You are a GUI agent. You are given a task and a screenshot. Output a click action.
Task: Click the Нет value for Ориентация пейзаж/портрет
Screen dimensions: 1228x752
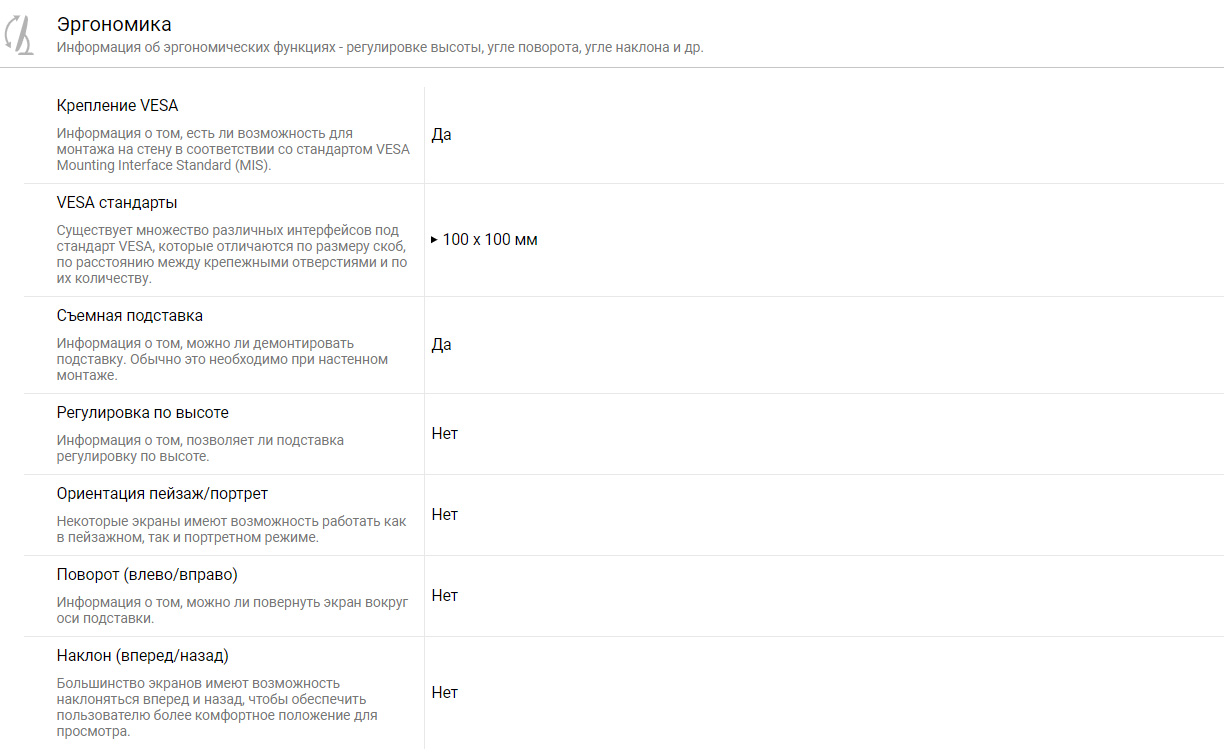(x=445, y=514)
